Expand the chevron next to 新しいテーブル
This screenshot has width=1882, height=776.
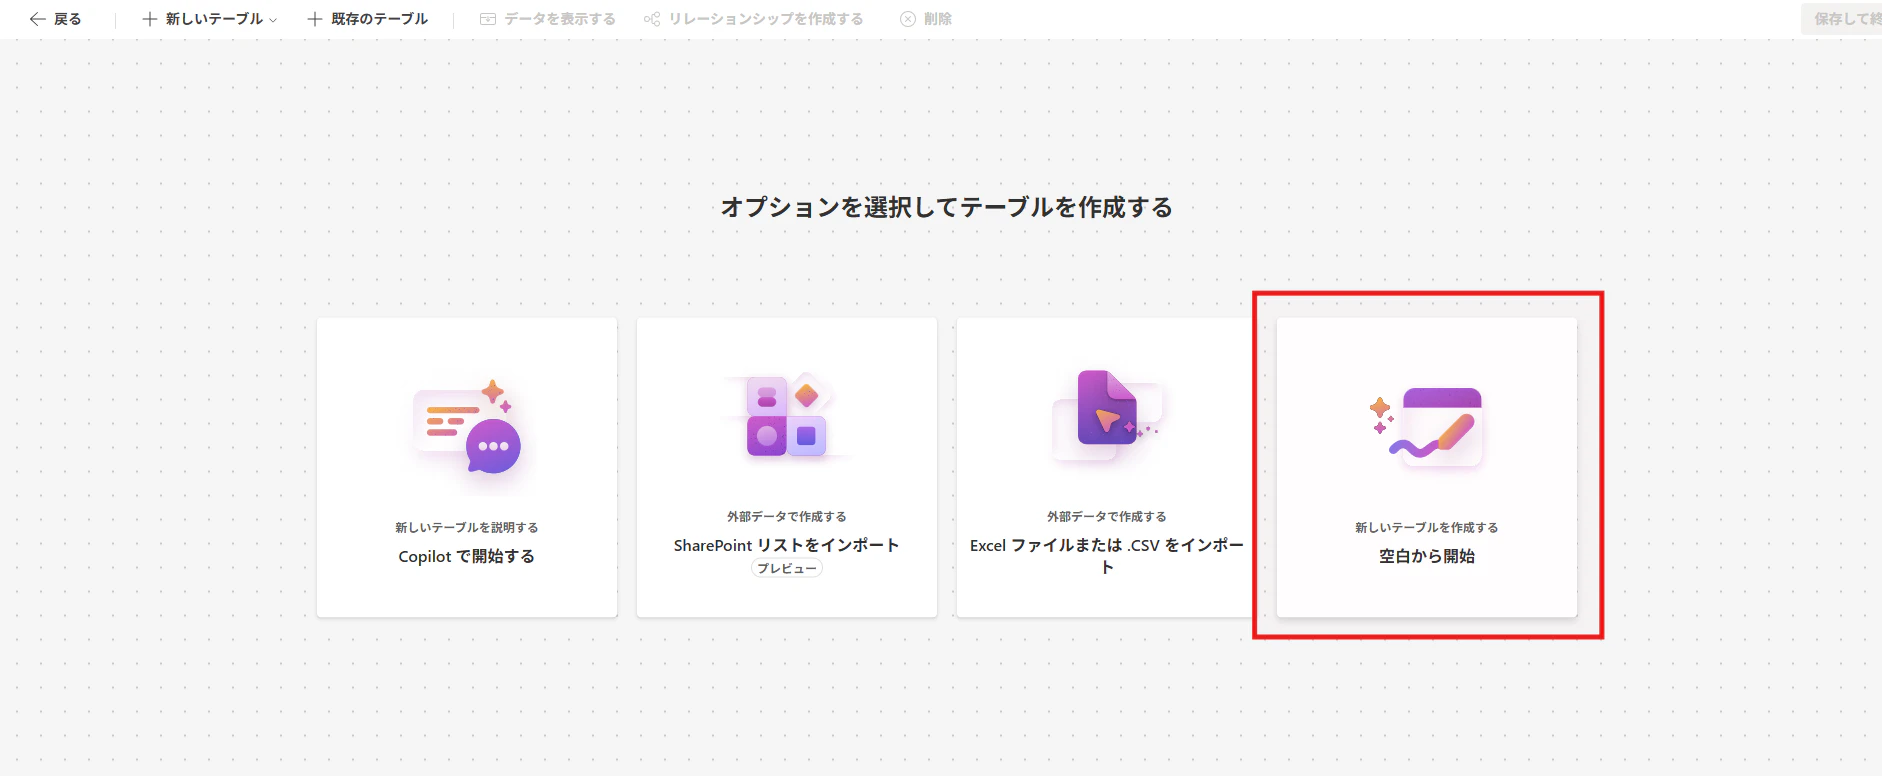273,20
